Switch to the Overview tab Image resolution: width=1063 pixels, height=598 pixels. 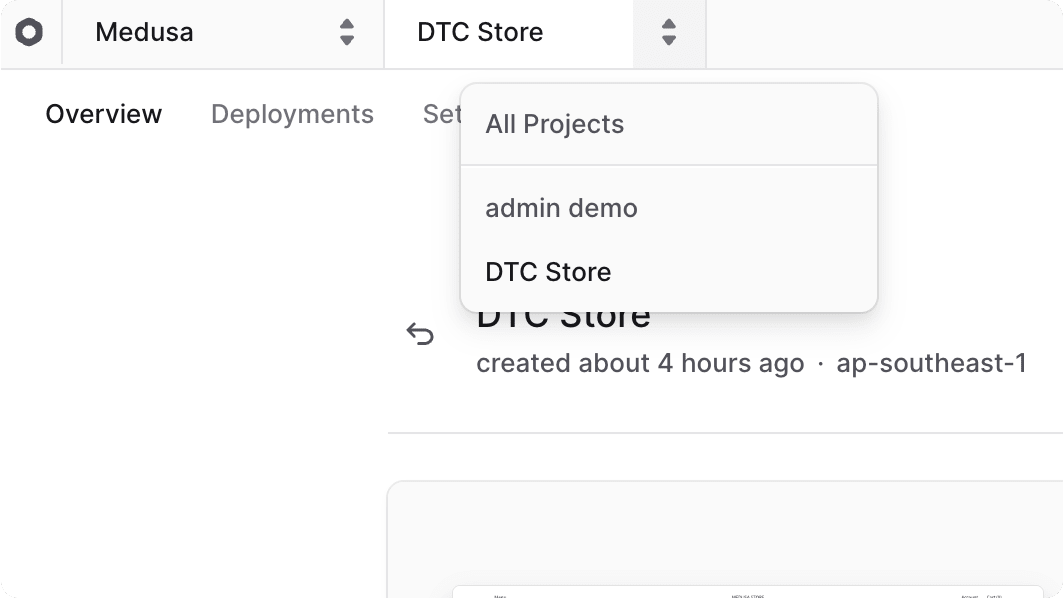[103, 114]
